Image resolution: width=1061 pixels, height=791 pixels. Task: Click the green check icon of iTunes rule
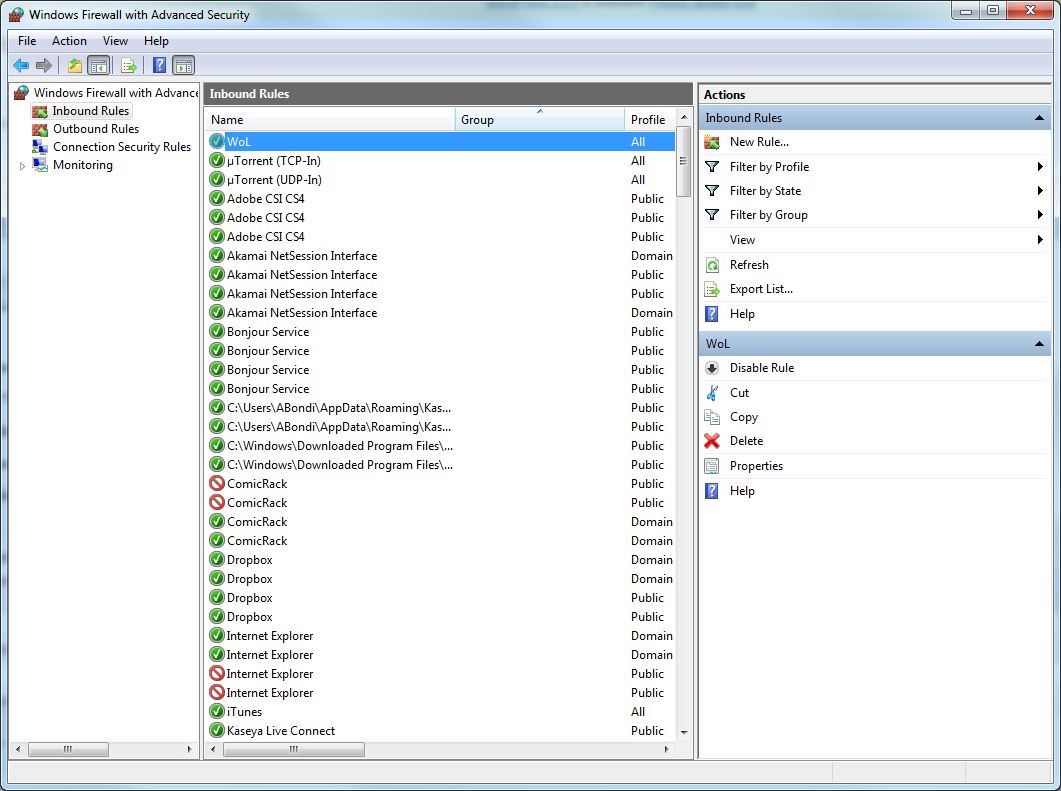coord(217,711)
